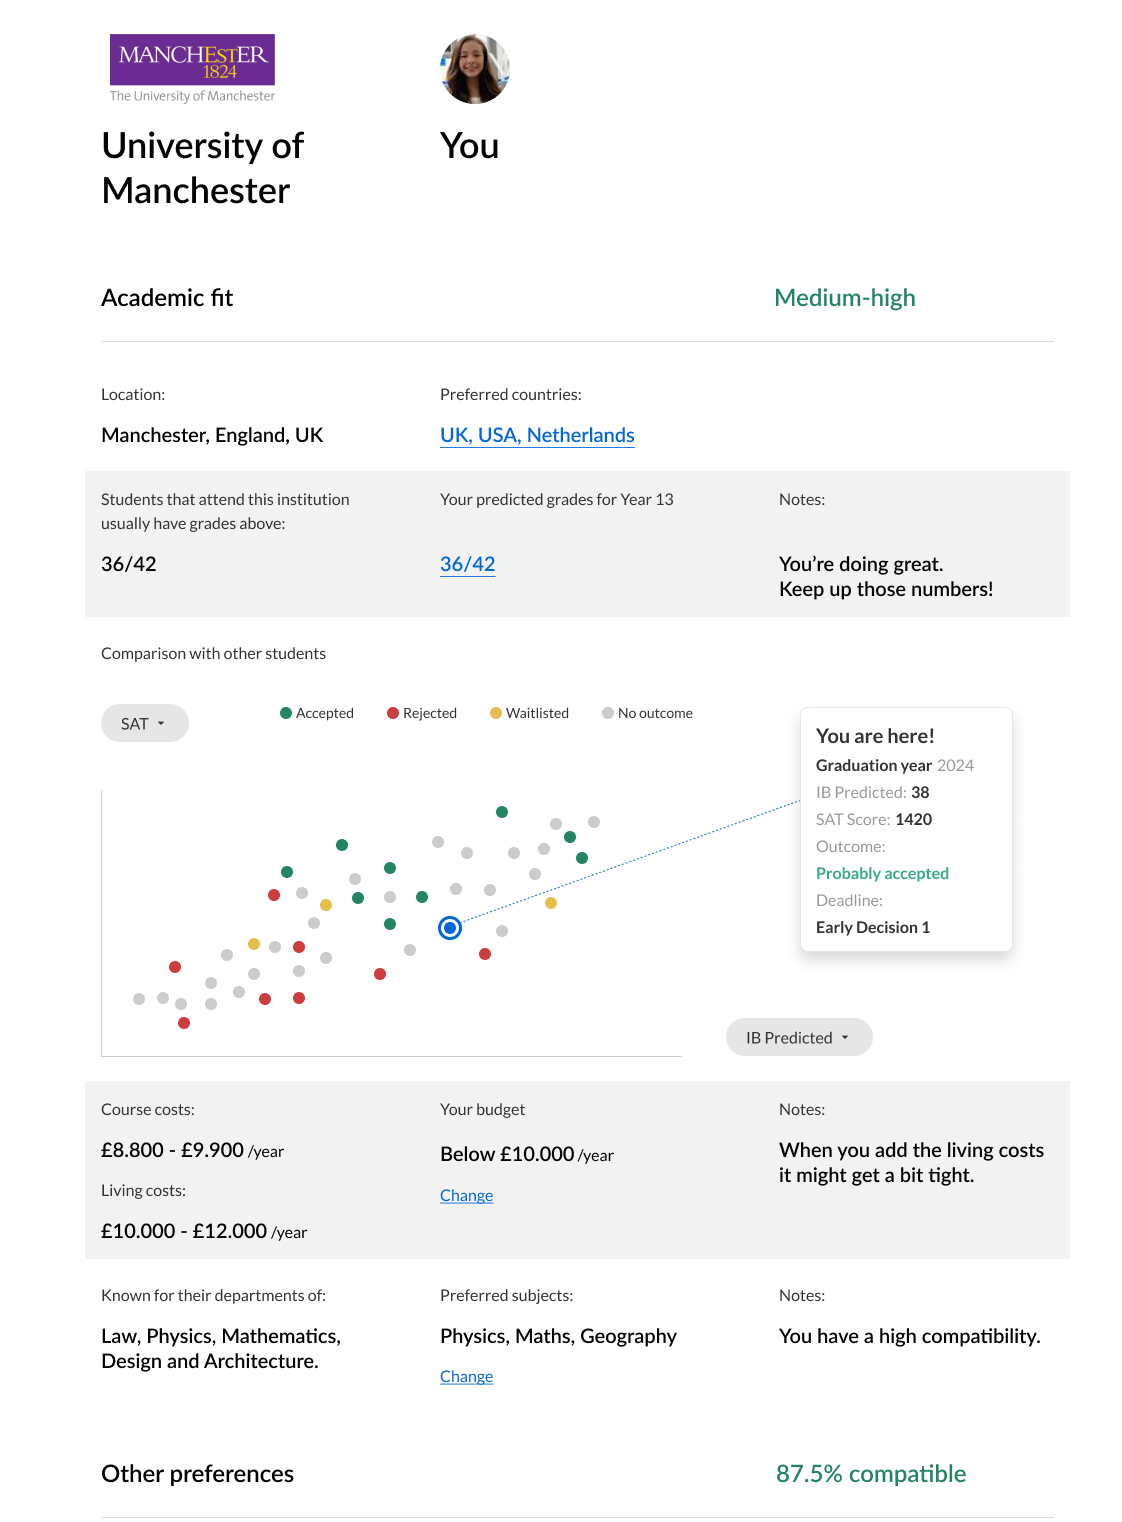Click the 87.5% compatible label
The height and width of the screenshot is (1522, 1122).
(x=871, y=1474)
